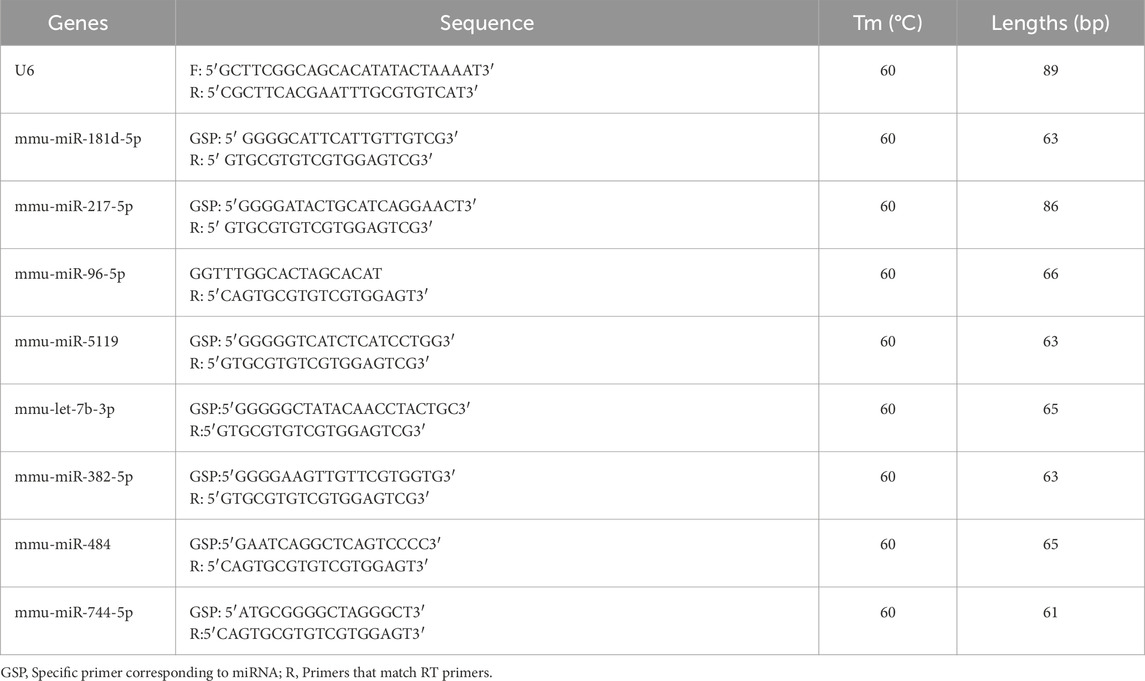Click the length value 89
The height and width of the screenshot is (681, 1145).
click(1050, 72)
